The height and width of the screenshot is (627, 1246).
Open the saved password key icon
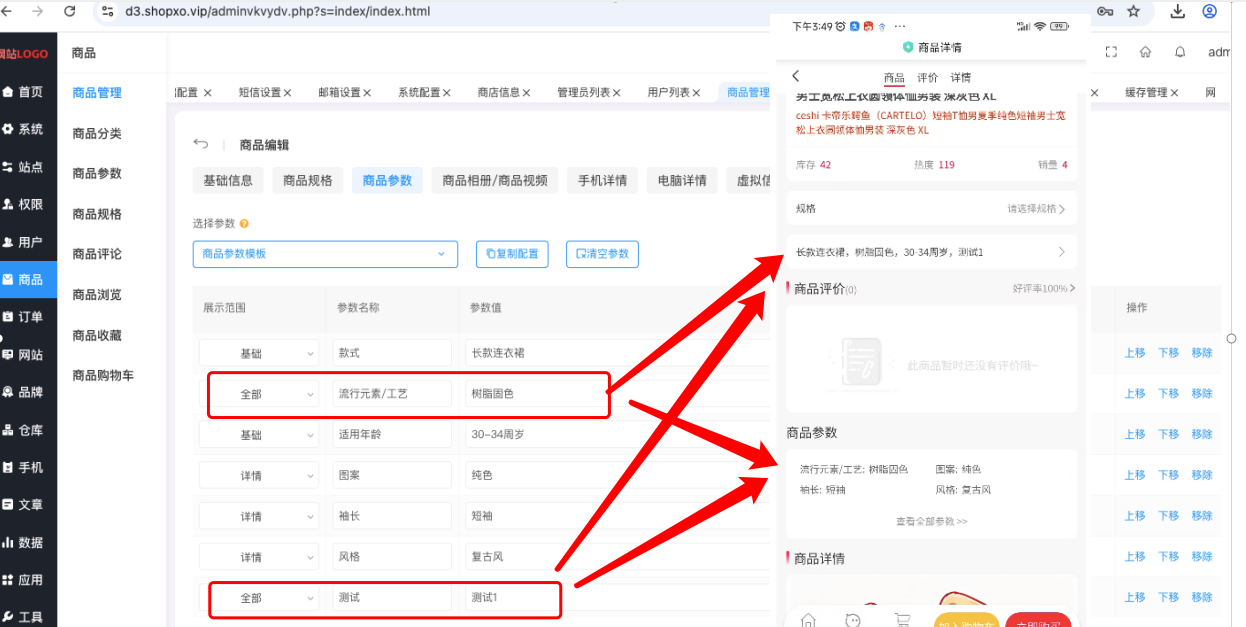[1104, 11]
